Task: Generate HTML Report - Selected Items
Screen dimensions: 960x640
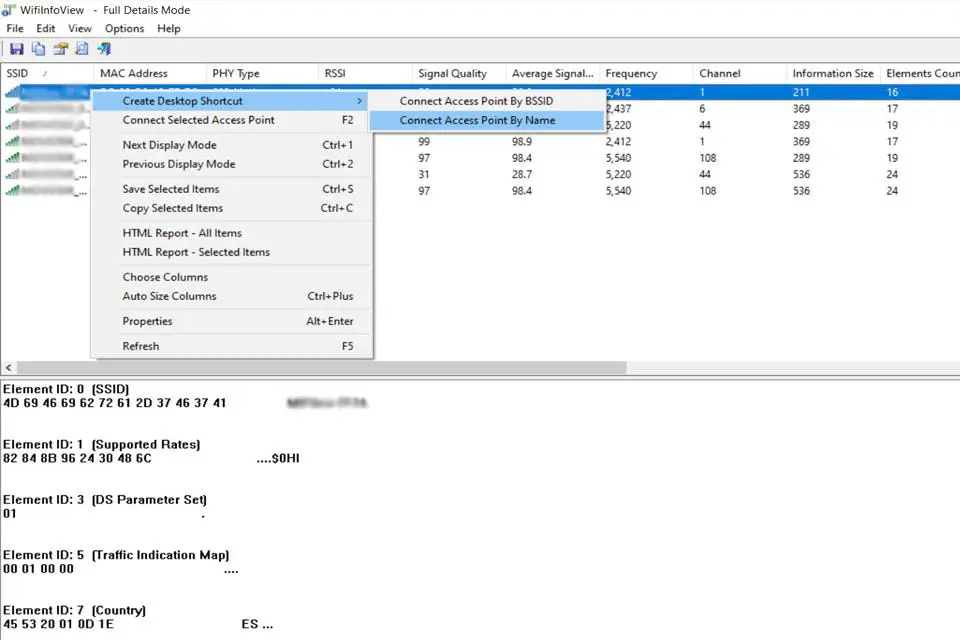Action: pos(231,252)
